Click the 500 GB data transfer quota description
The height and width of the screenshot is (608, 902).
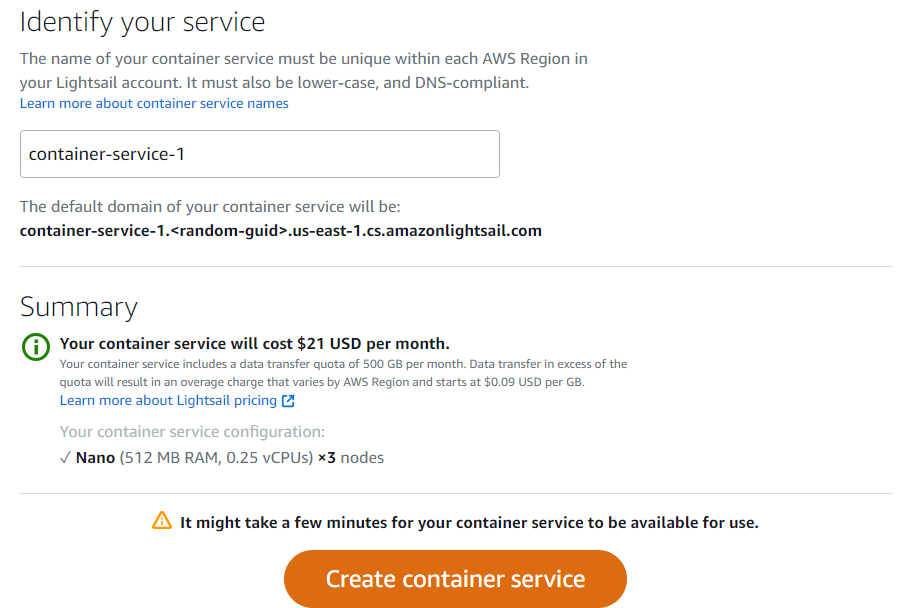click(x=343, y=373)
